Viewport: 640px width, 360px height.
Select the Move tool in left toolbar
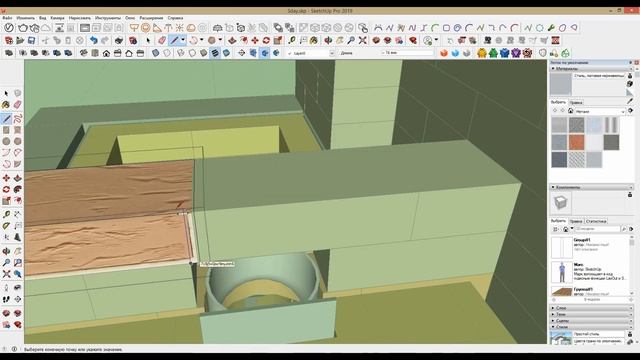click(6, 178)
